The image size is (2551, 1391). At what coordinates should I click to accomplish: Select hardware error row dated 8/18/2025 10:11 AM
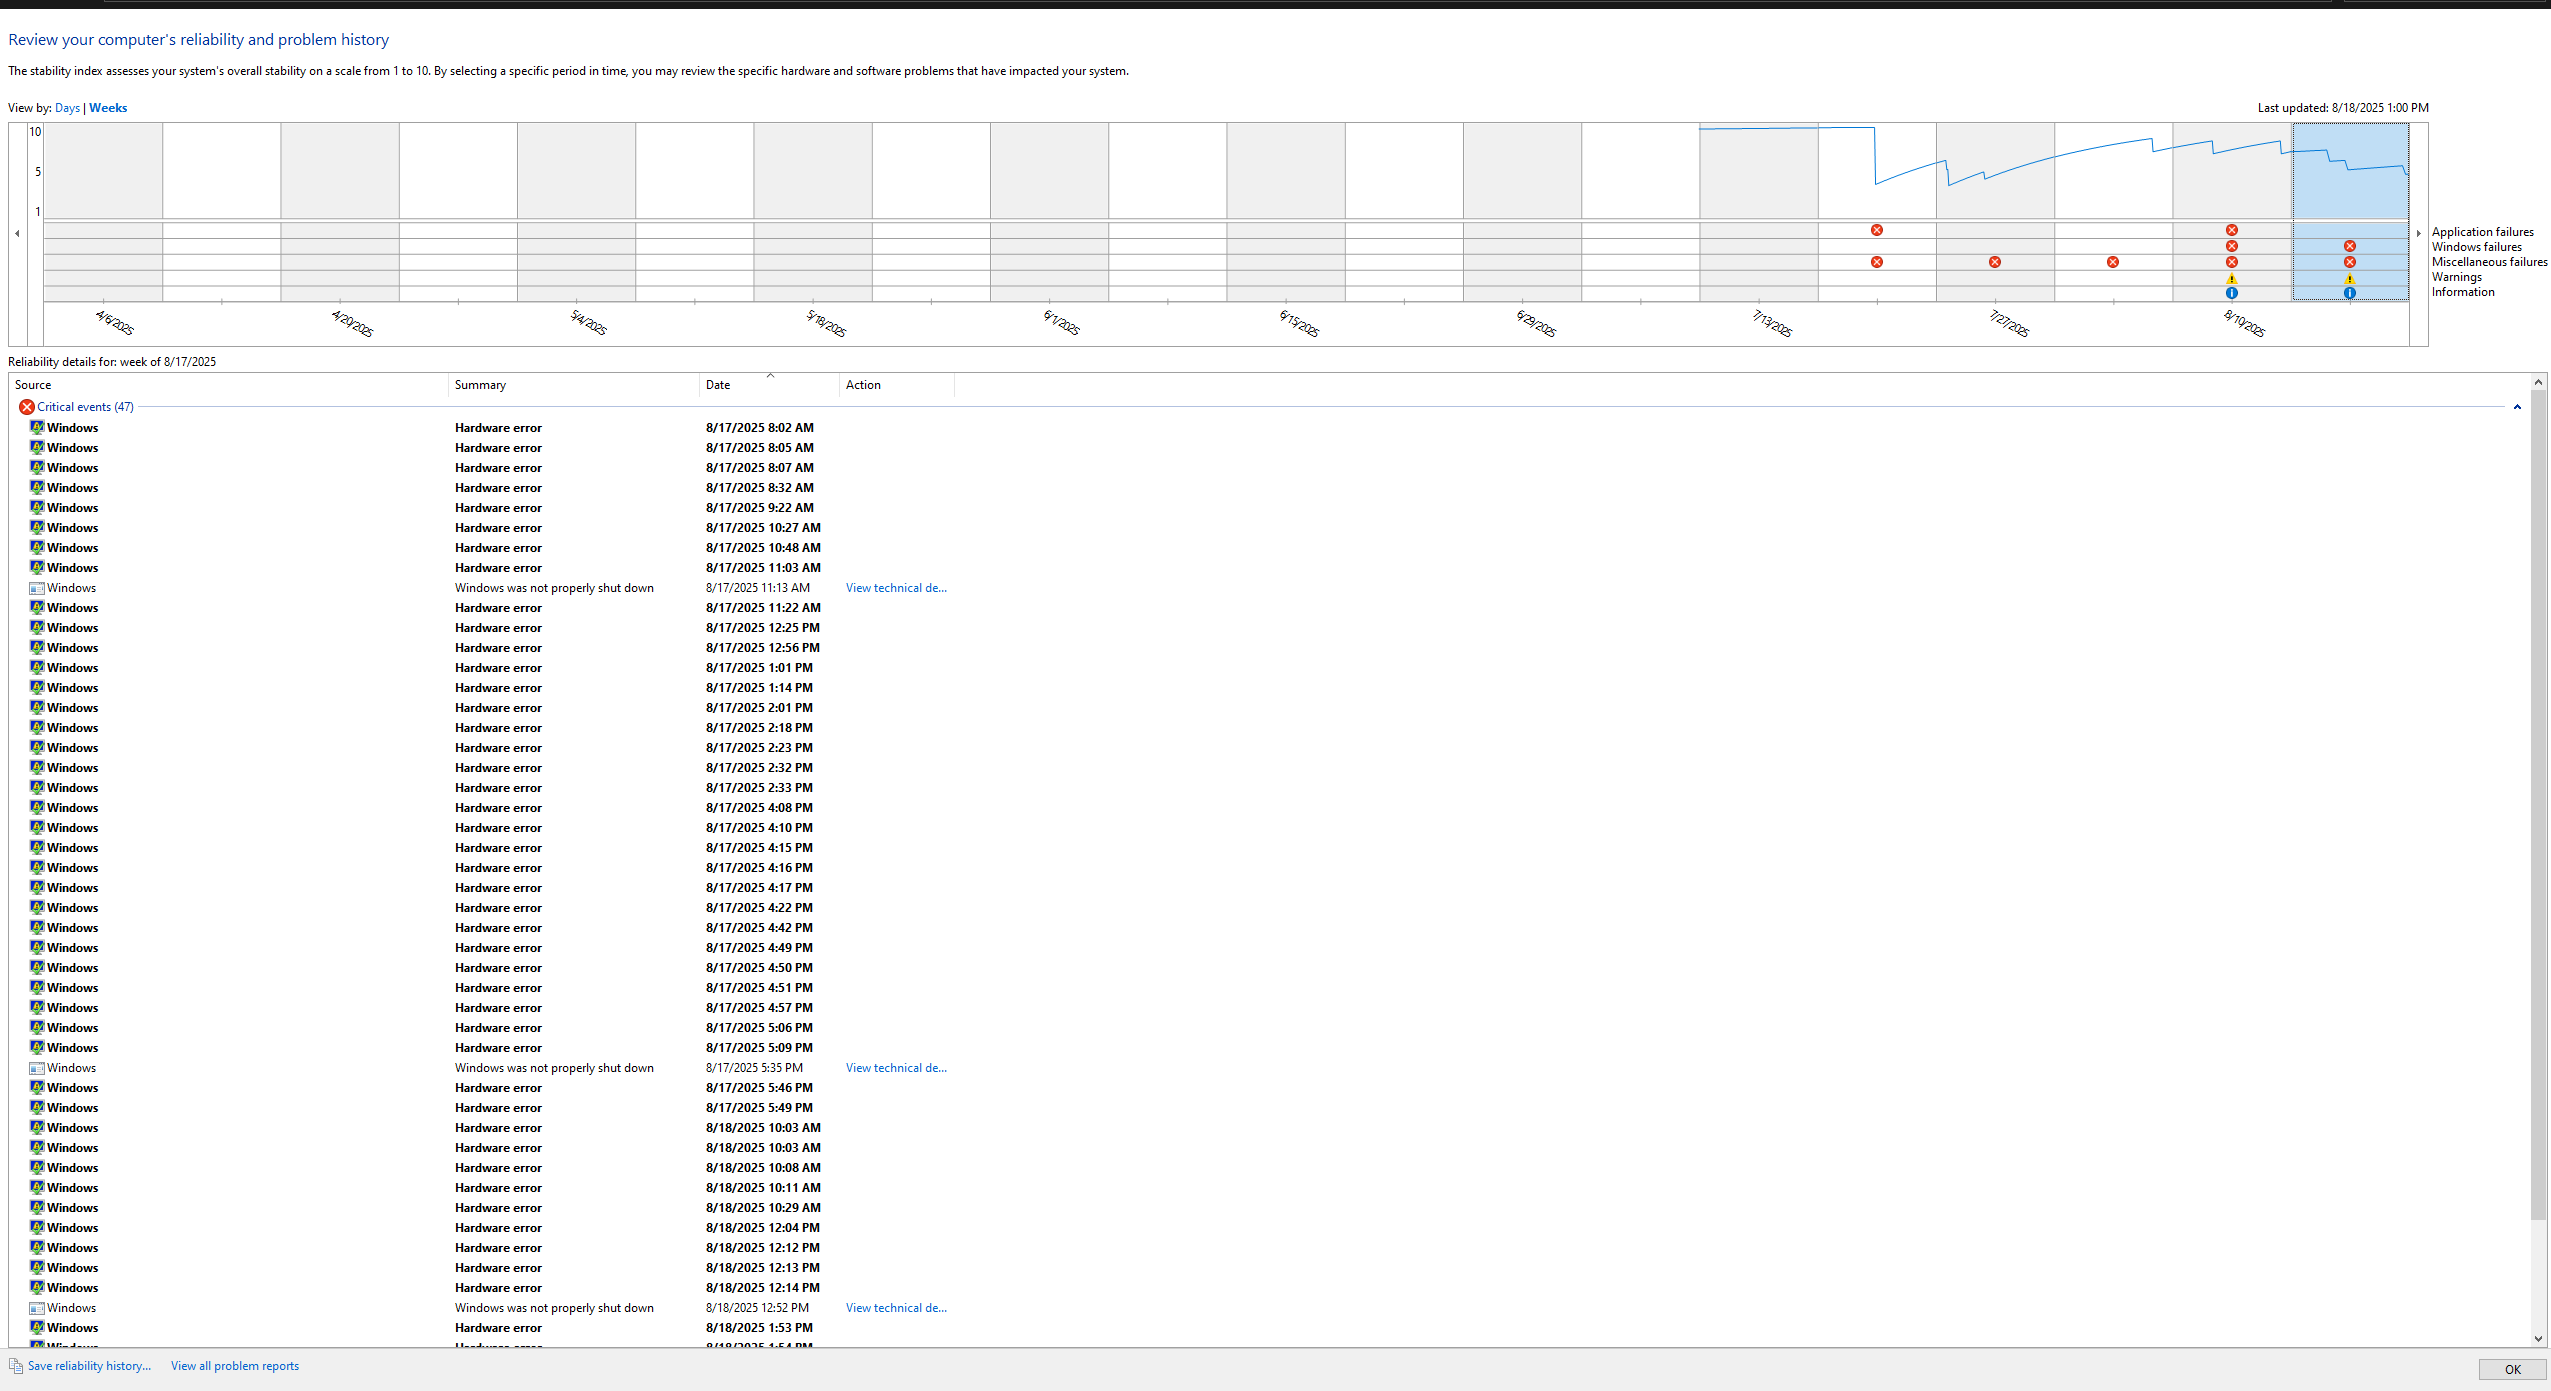pos(1268,1188)
